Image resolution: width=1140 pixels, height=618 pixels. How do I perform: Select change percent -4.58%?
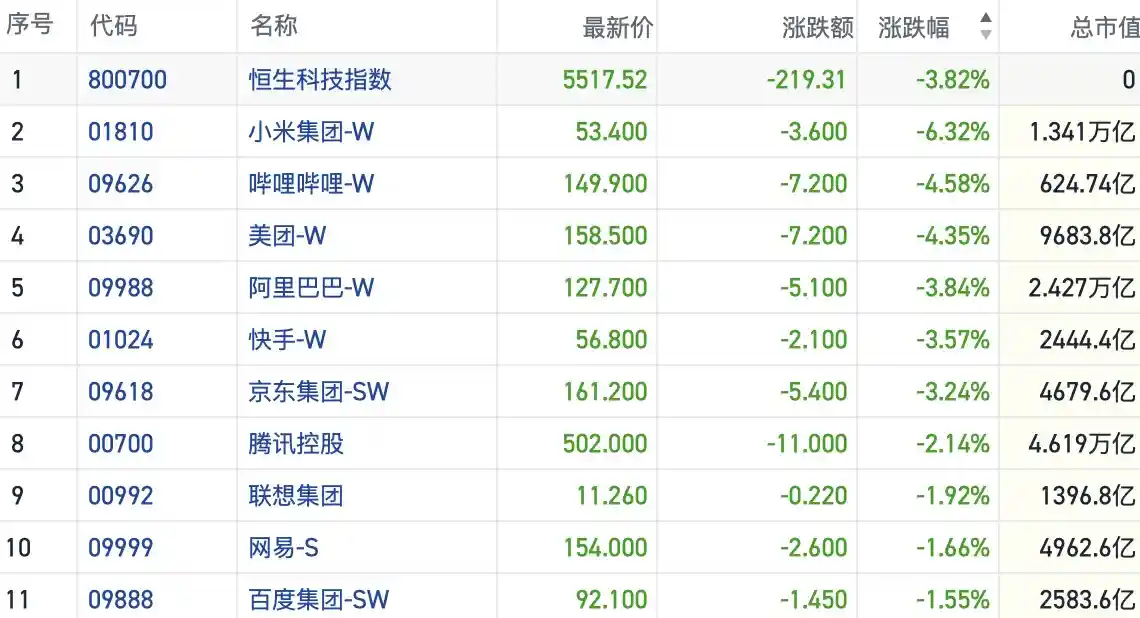(952, 184)
